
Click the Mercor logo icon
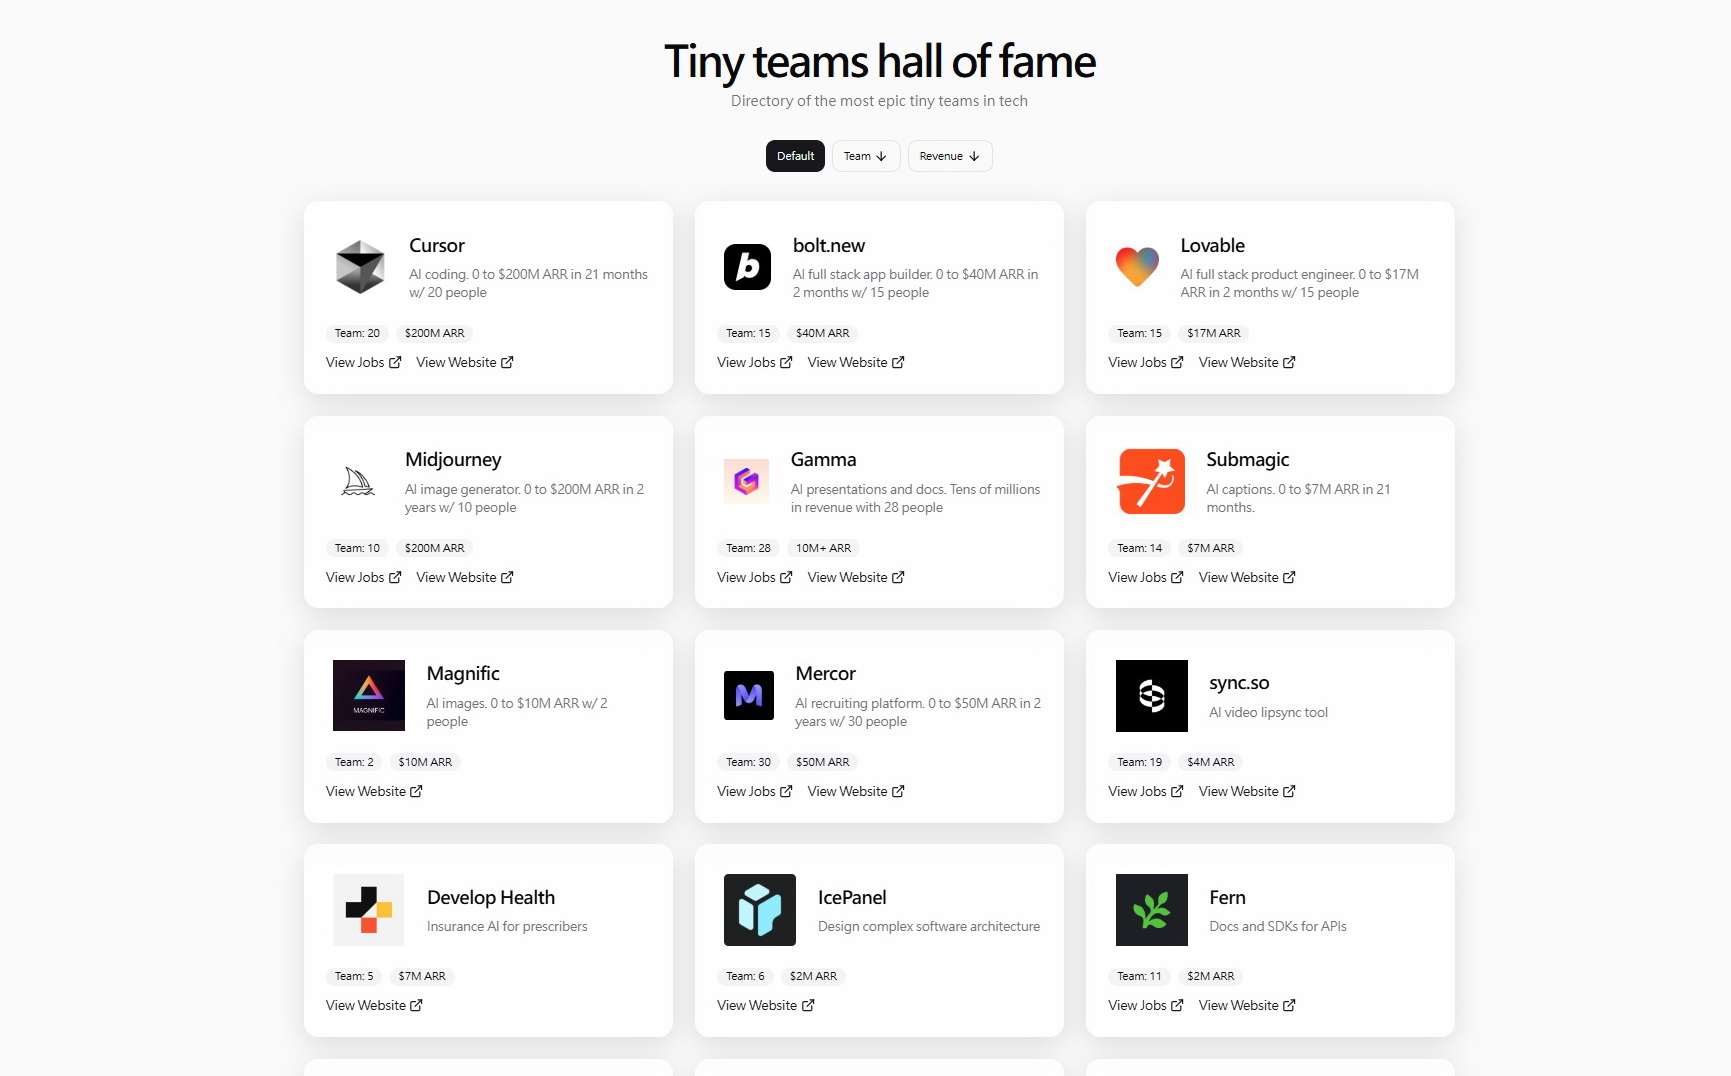(x=749, y=695)
